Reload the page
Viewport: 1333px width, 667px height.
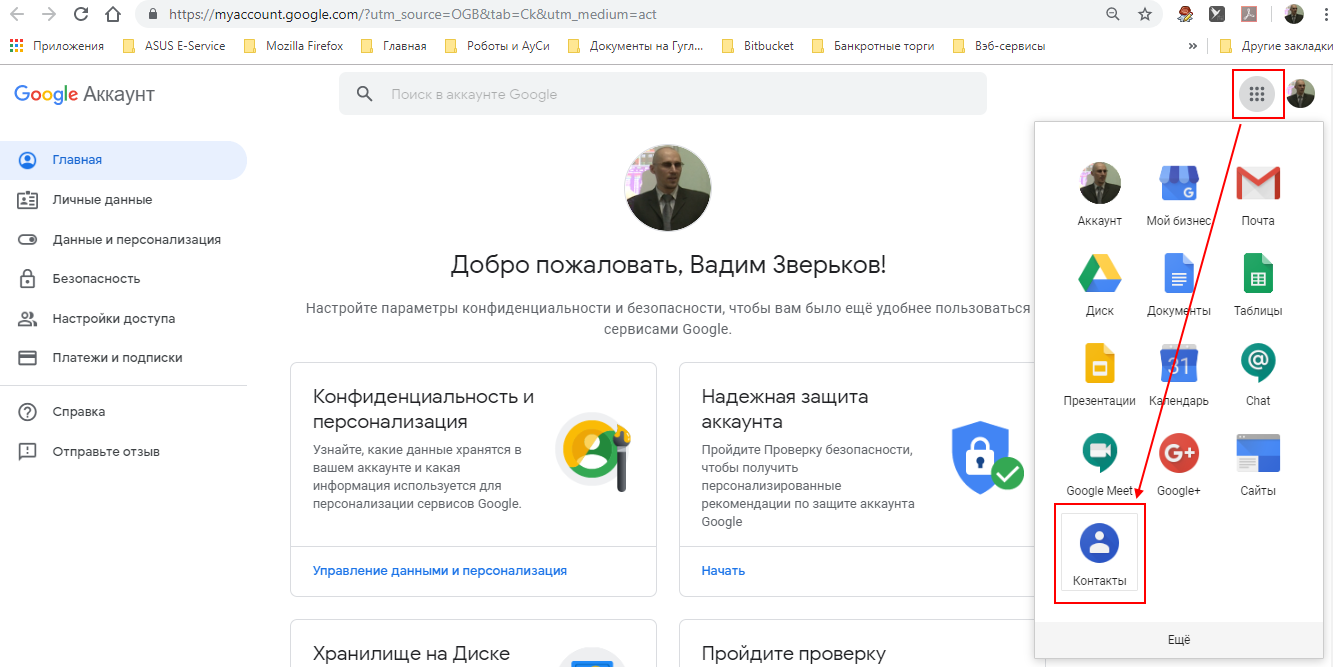[81, 15]
